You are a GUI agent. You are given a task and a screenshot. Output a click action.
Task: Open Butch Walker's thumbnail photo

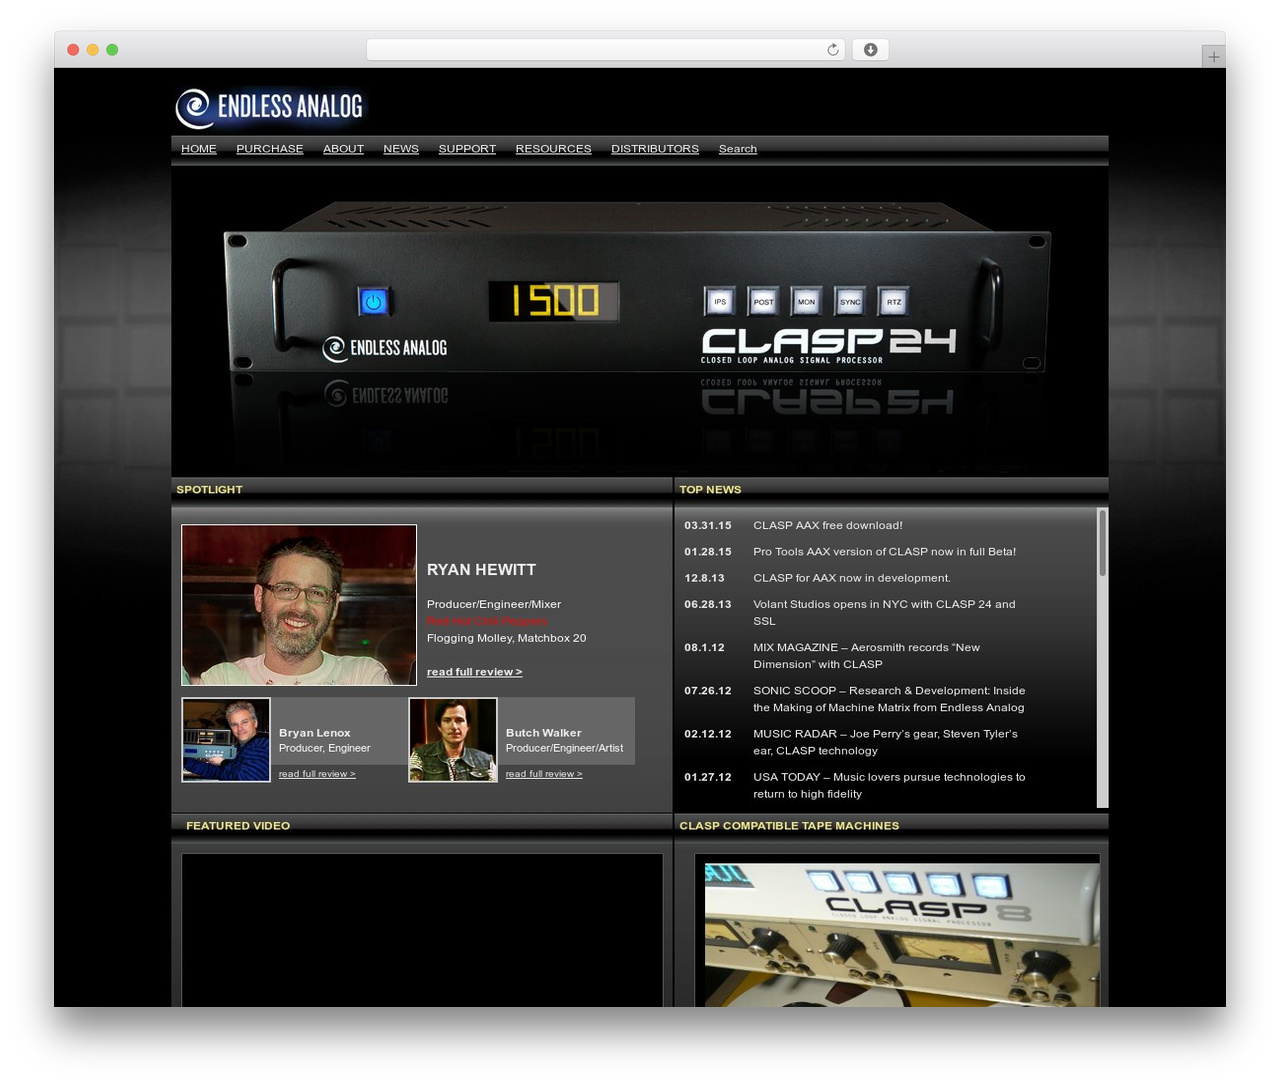tap(453, 740)
